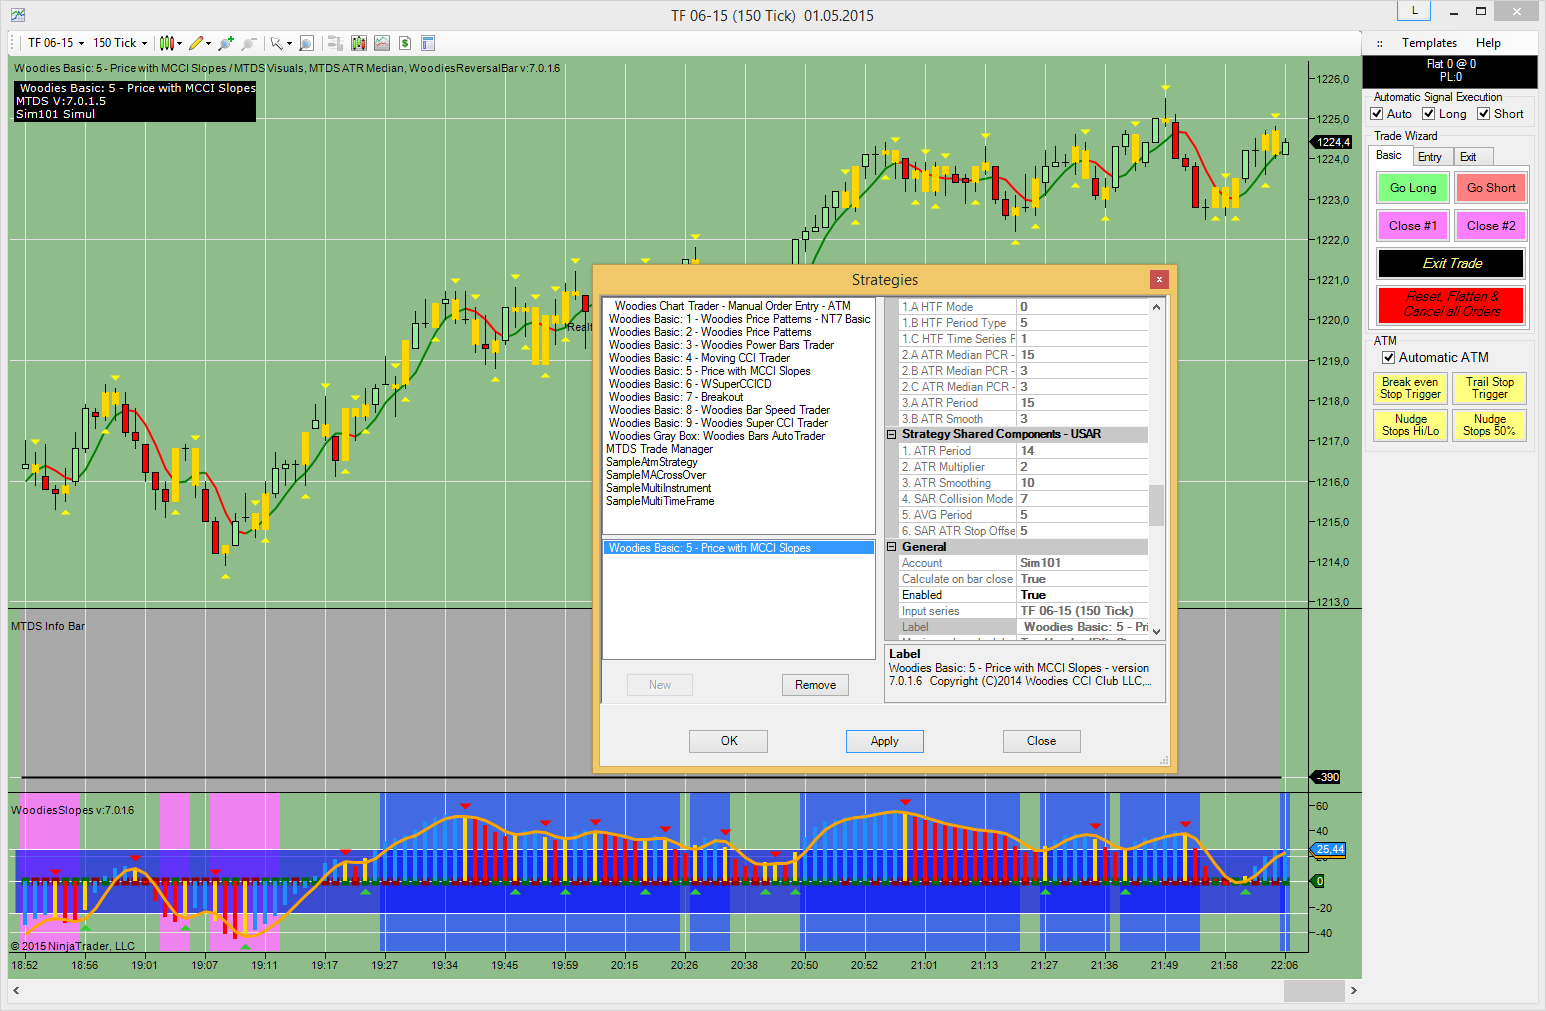Select the pencil drawing tools icon
Viewport: 1546px width, 1011px height.
click(x=196, y=43)
